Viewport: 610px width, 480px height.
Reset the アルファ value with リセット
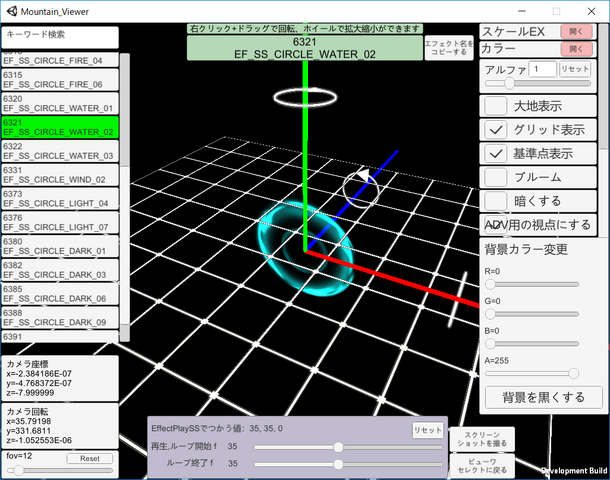[x=574, y=69]
